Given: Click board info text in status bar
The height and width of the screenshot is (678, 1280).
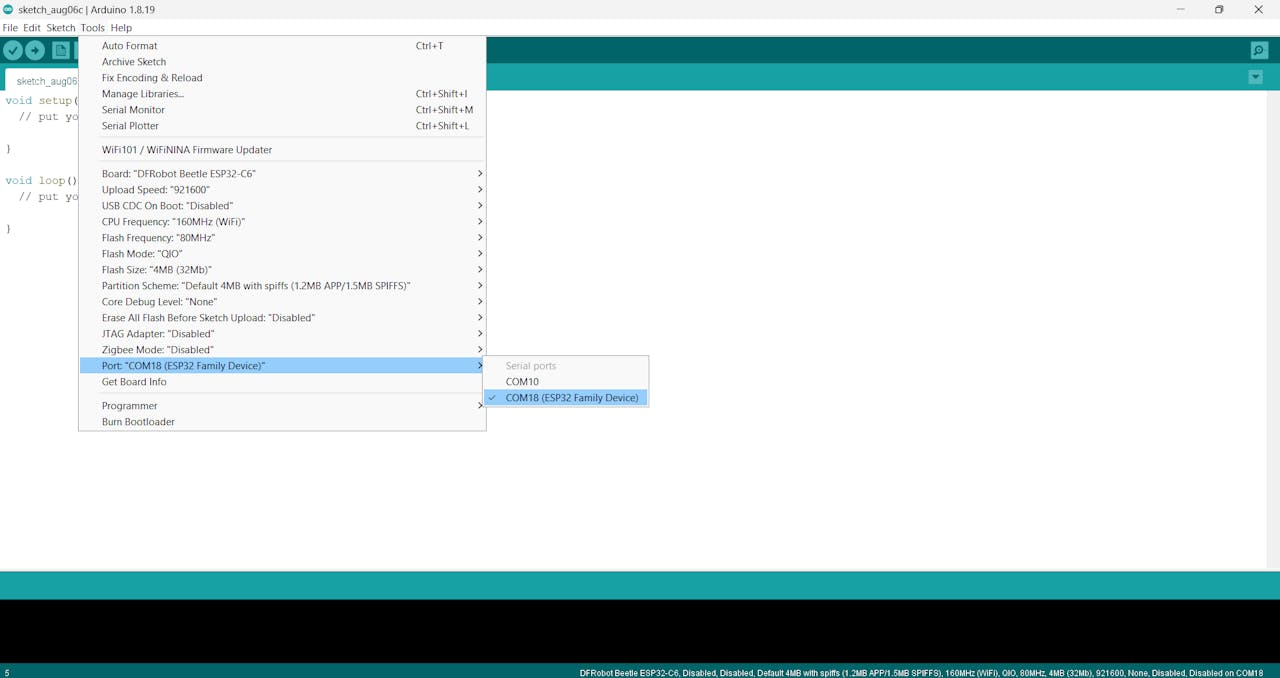Looking at the screenshot, I should click(x=922, y=673).
